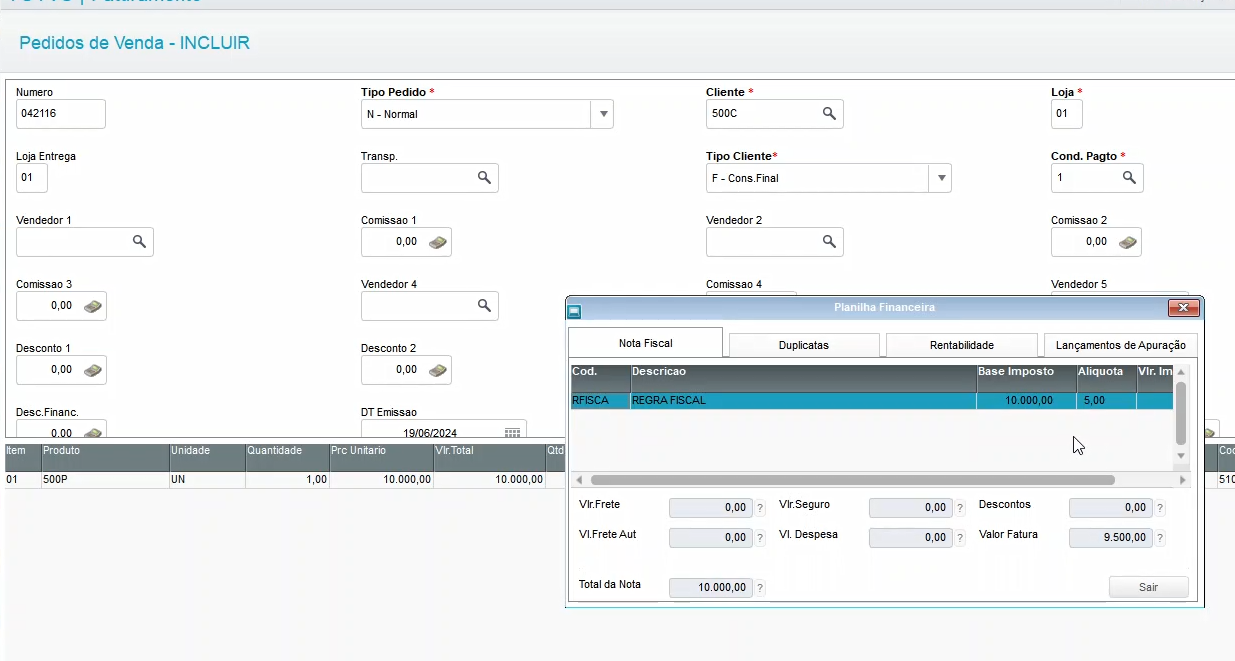Click tax grid scroll-right arrow
The height and width of the screenshot is (661, 1235).
click(1183, 480)
